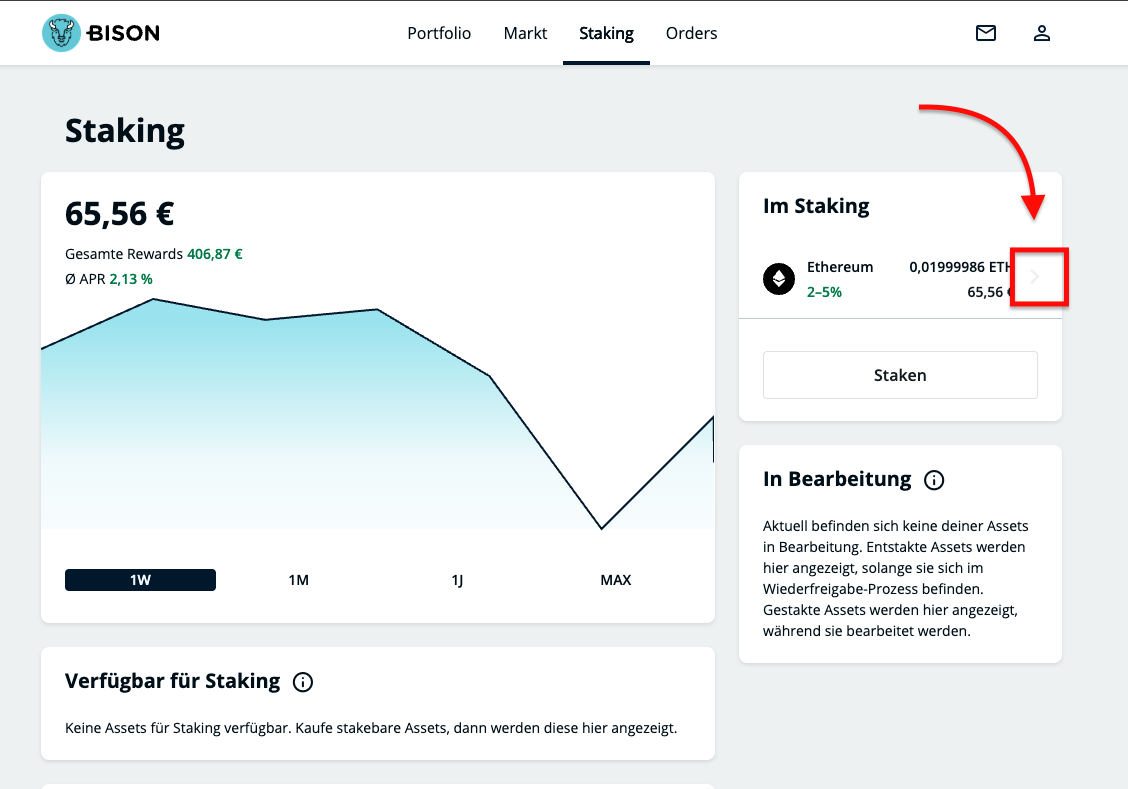Click the Ethereum asset name label
The width and height of the screenshot is (1128, 789).
click(840, 267)
